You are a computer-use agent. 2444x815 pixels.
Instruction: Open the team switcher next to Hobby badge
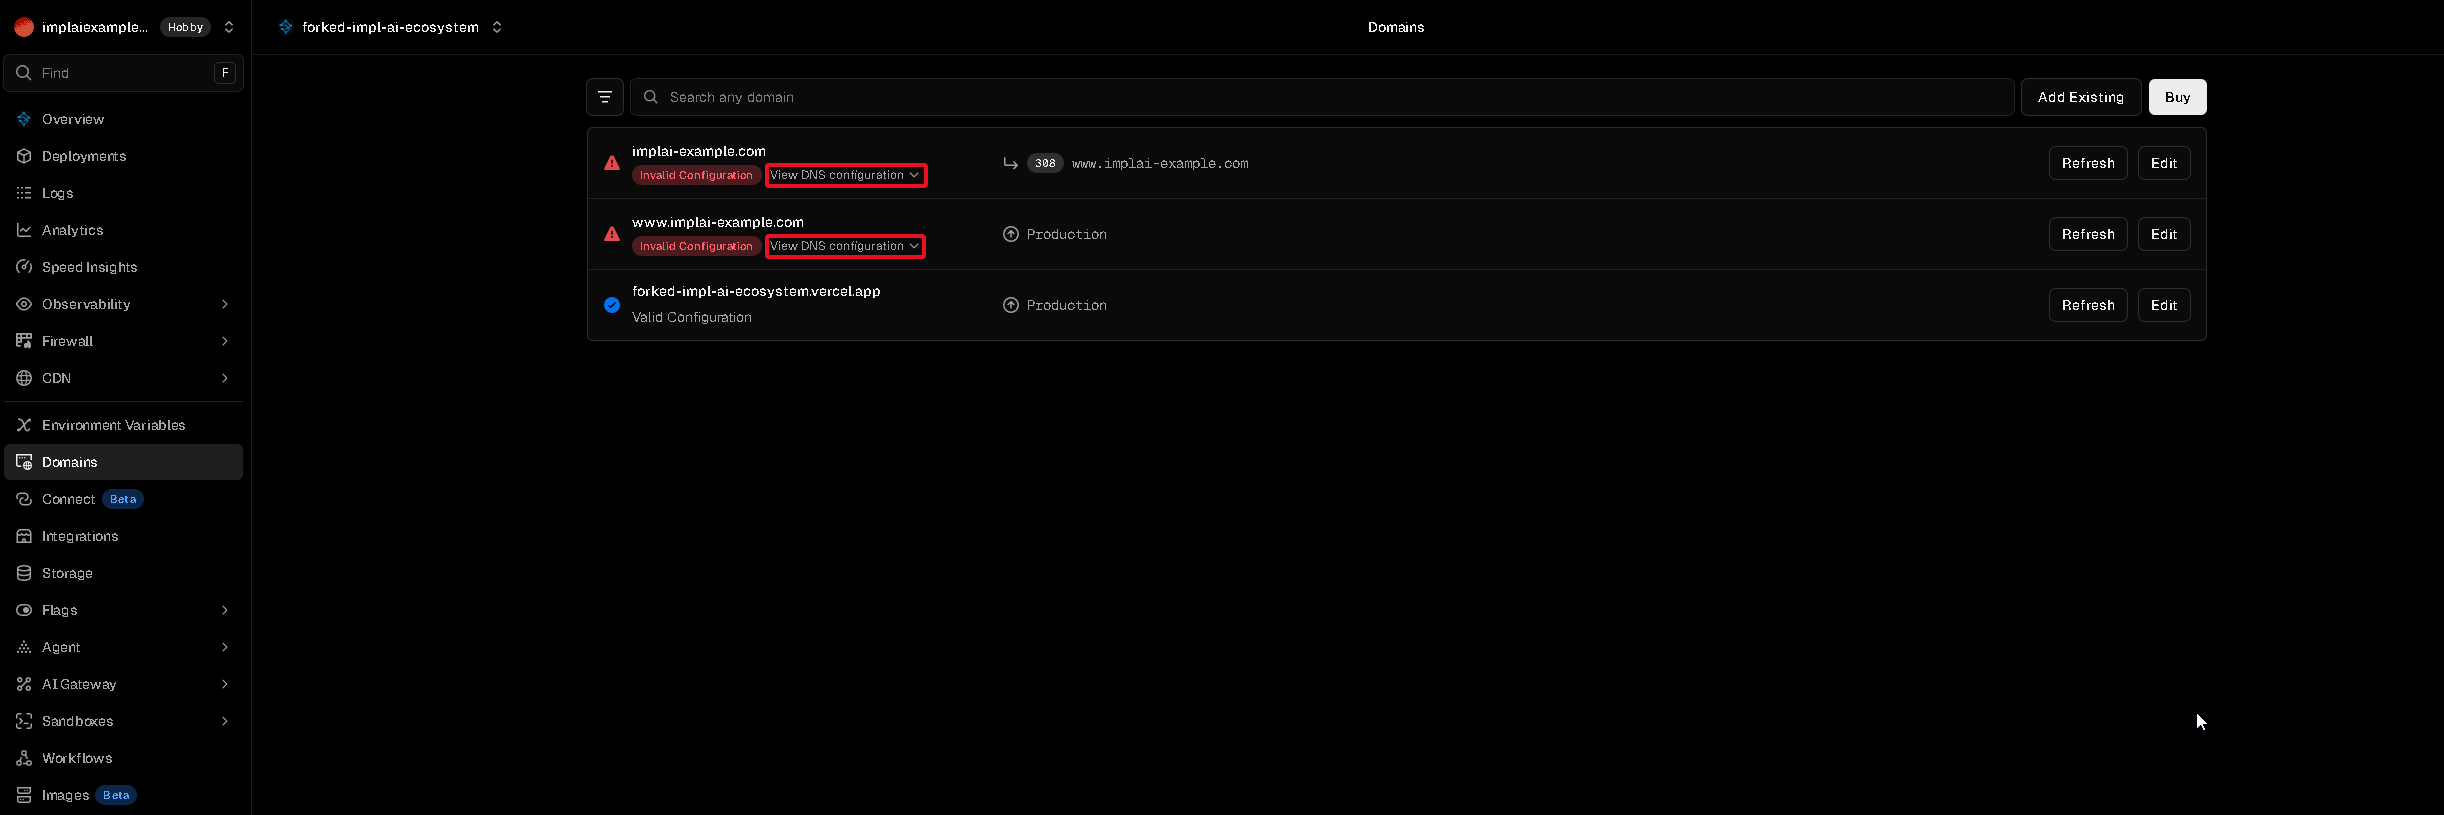(229, 27)
